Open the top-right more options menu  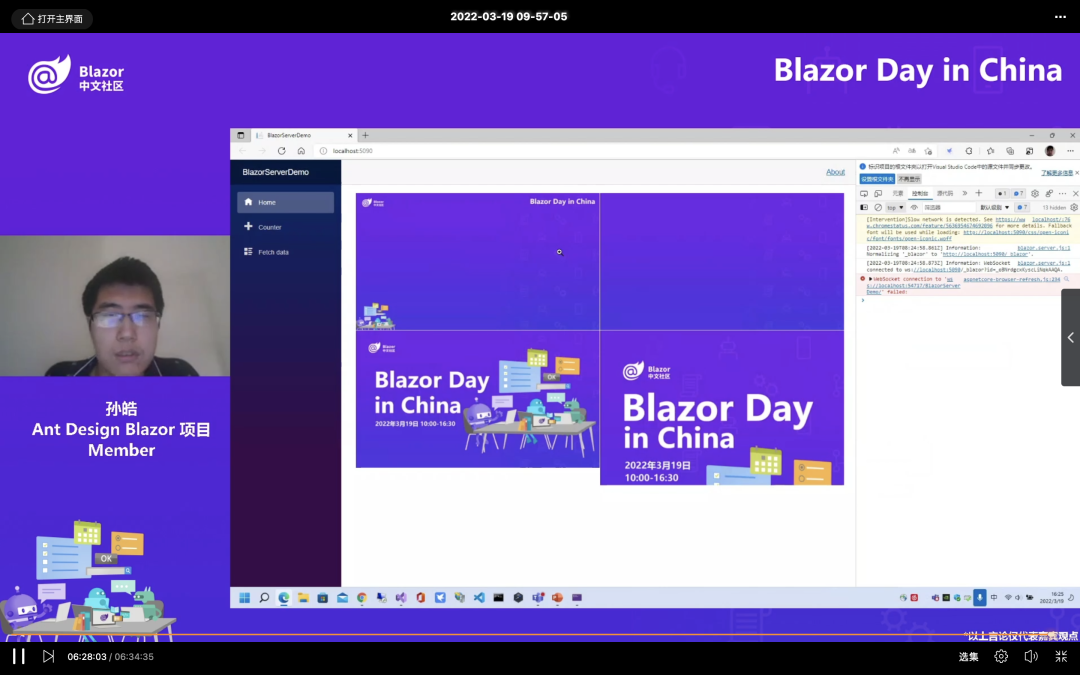coord(1060,17)
